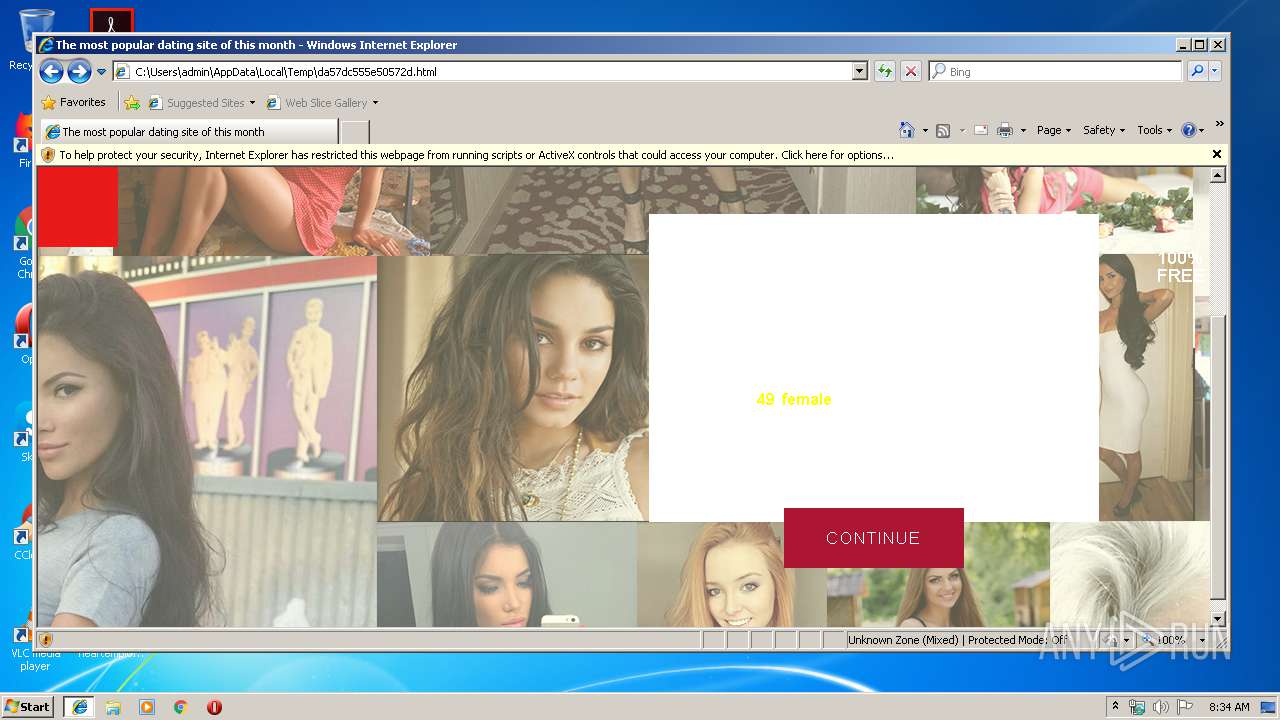Select the most popular dating site tab

(189, 131)
